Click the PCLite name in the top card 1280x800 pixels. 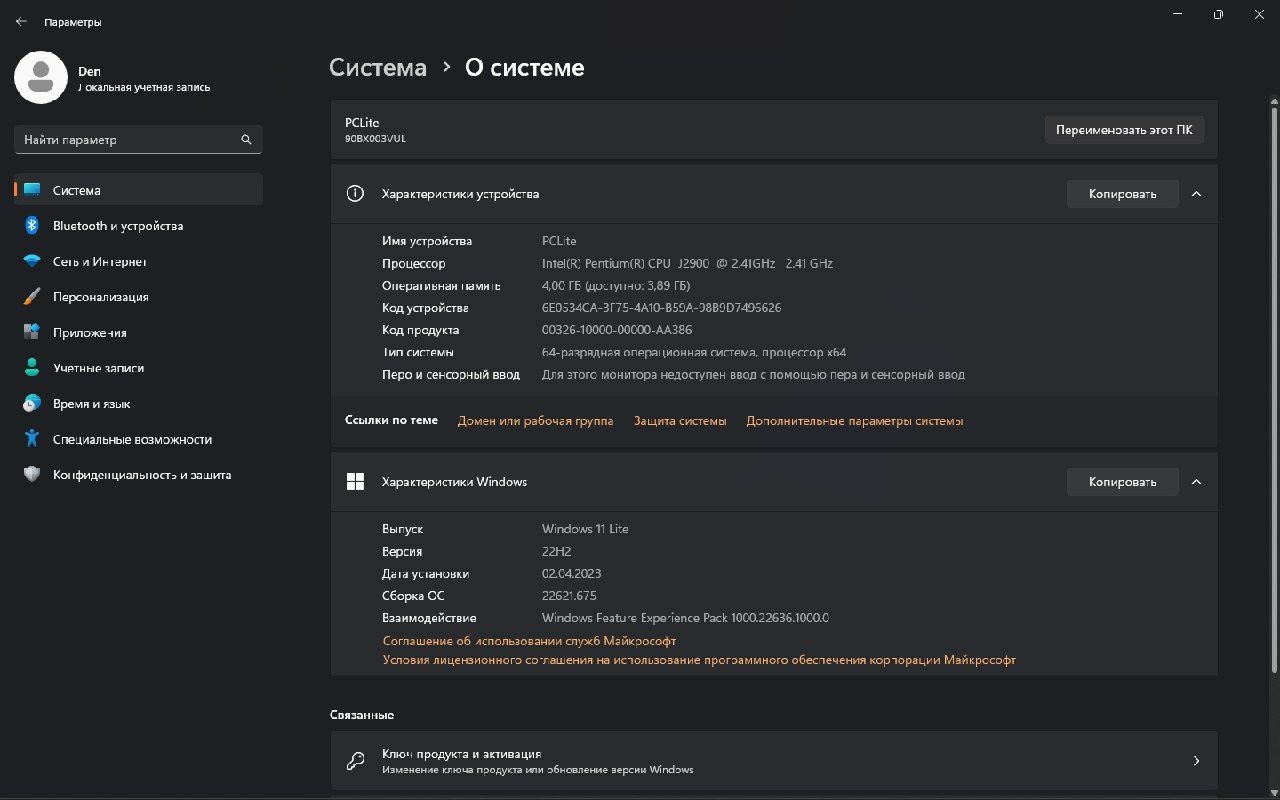click(362, 123)
